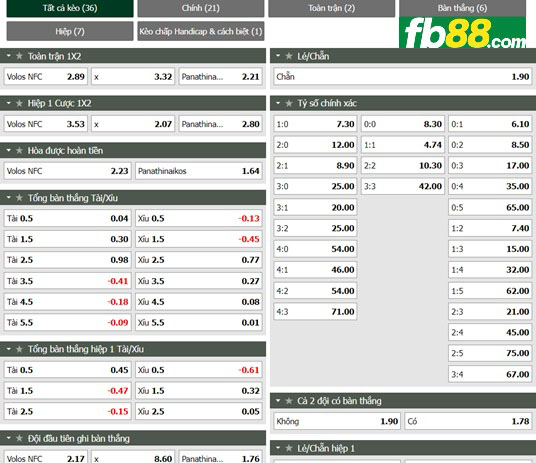
Task: Star the Tỷ số chính xác market
Action: 289,103
